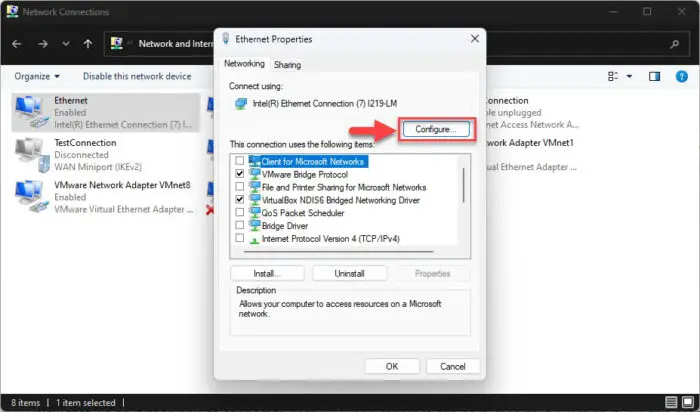Click the items list vertical scrollbar
Image resolution: width=700 pixels, height=412 pixels.
(463, 185)
